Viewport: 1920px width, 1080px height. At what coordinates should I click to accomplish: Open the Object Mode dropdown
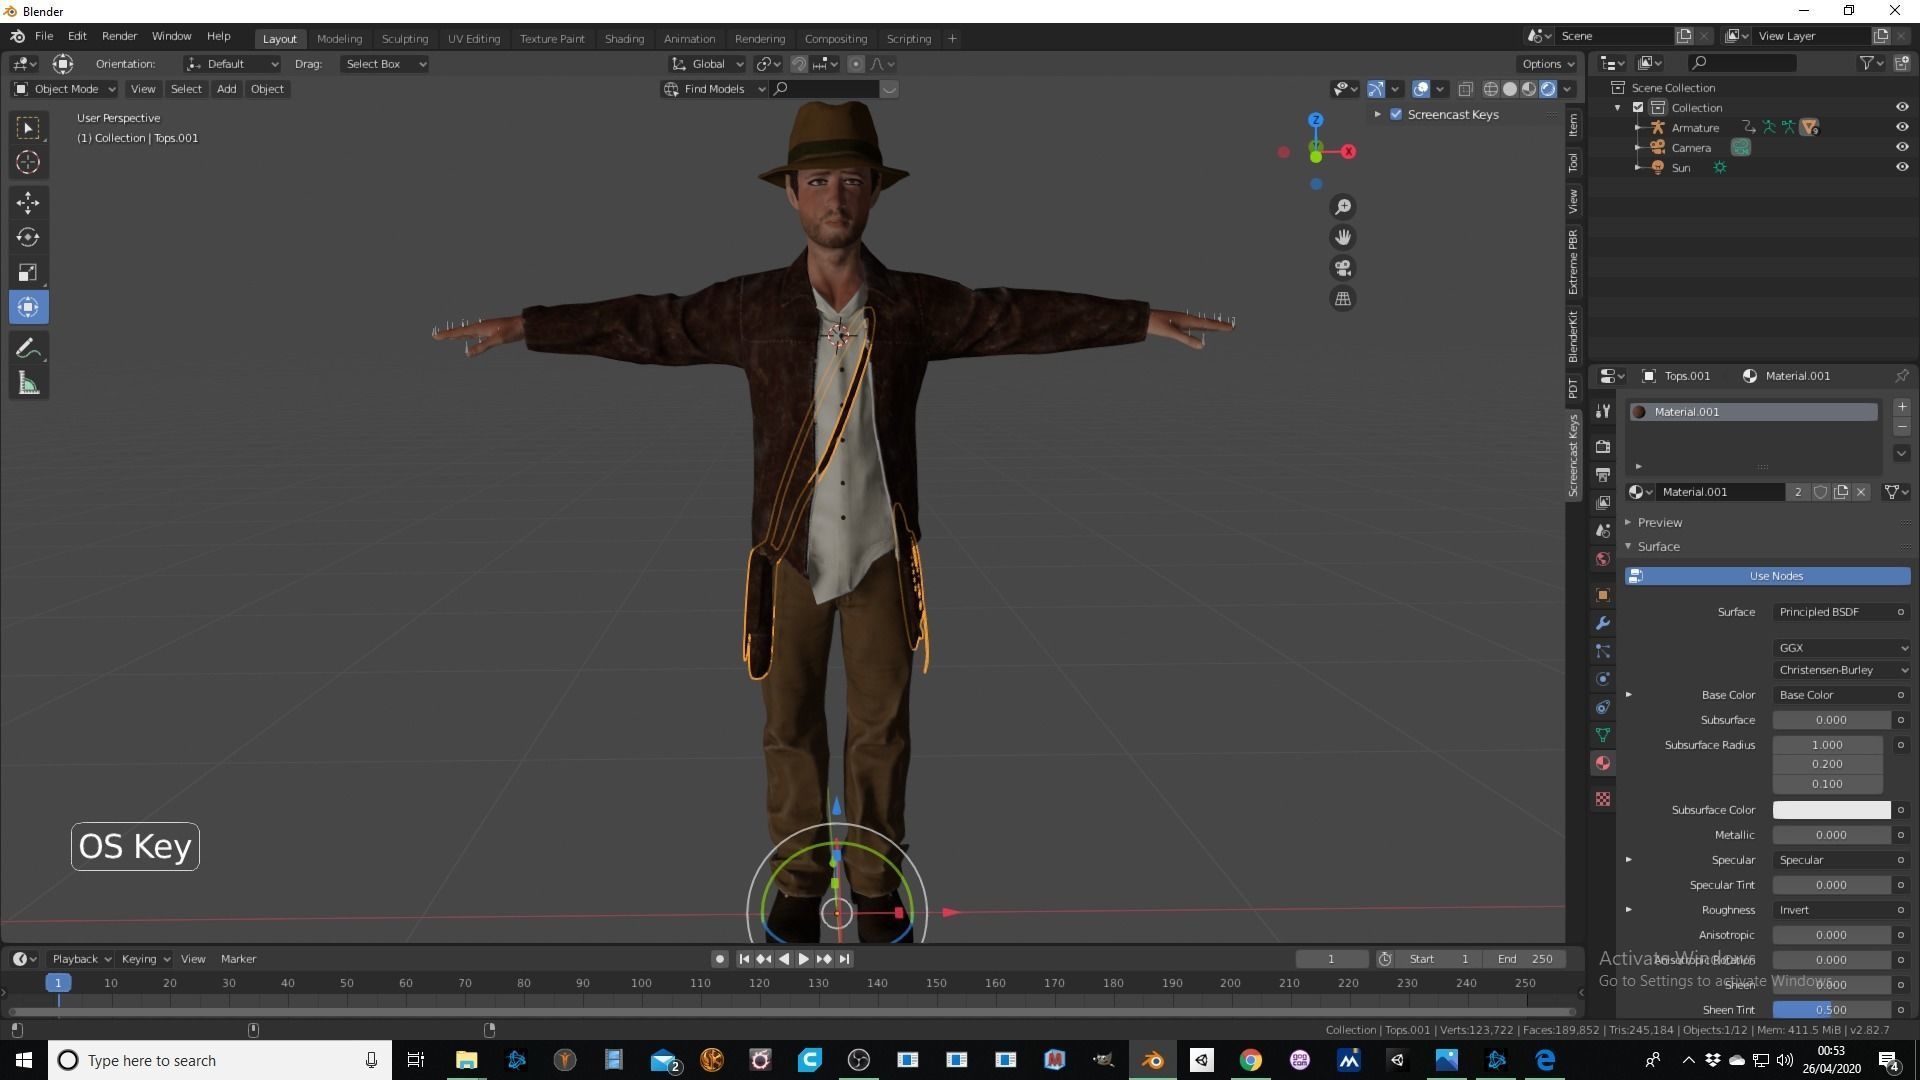[x=65, y=89]
